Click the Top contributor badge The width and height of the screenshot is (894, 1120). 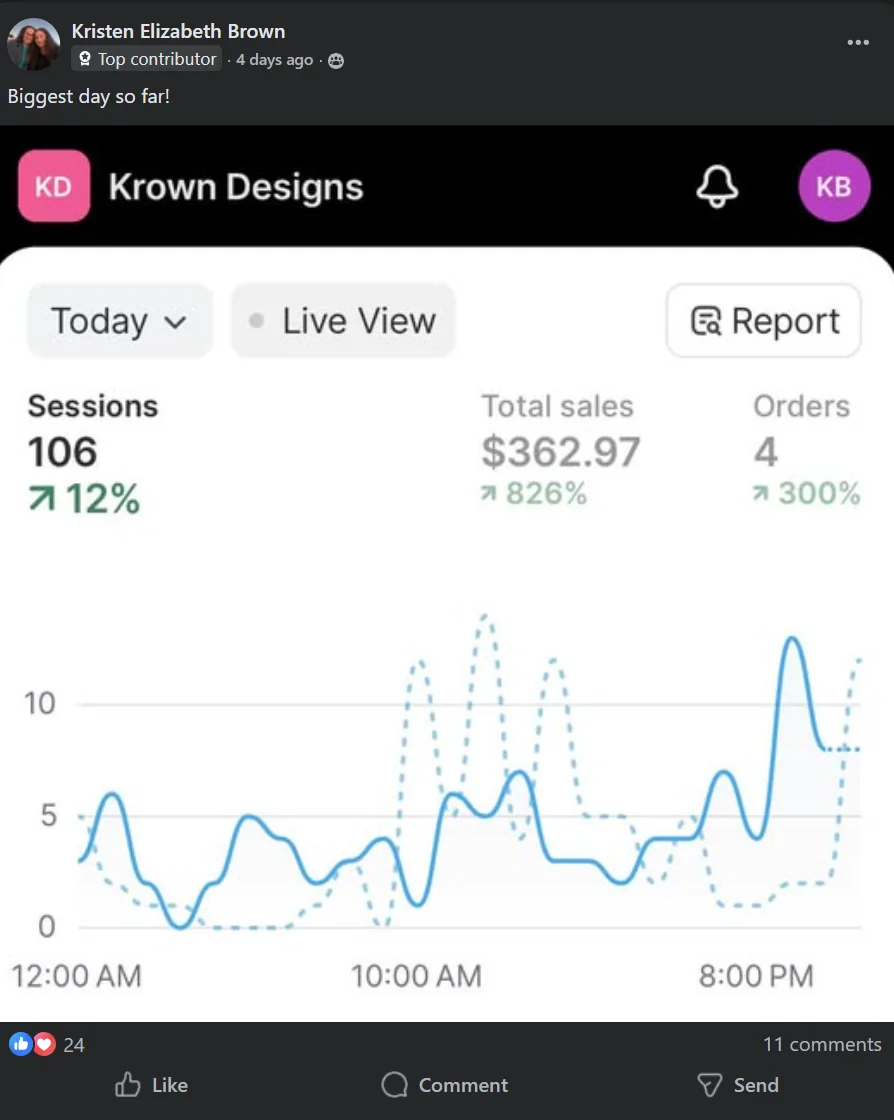(x=147, y=59)
